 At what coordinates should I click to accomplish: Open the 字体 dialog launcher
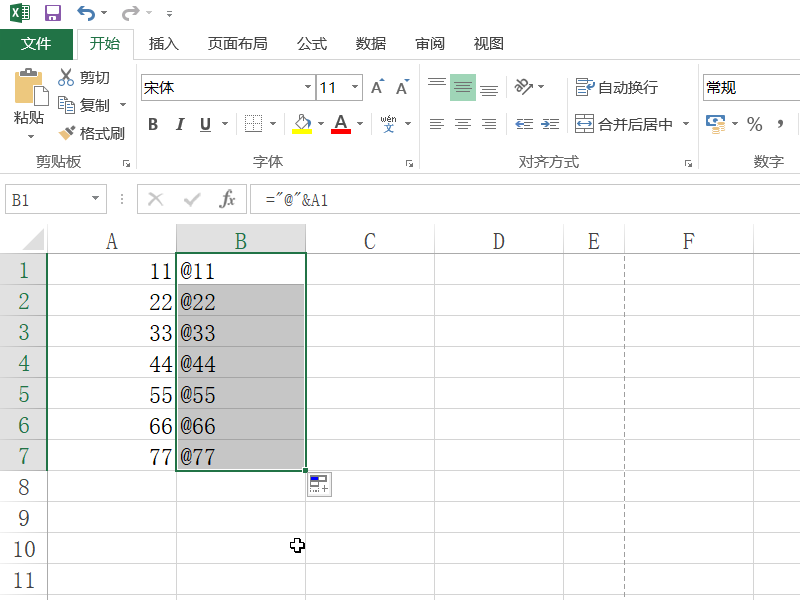409,163
